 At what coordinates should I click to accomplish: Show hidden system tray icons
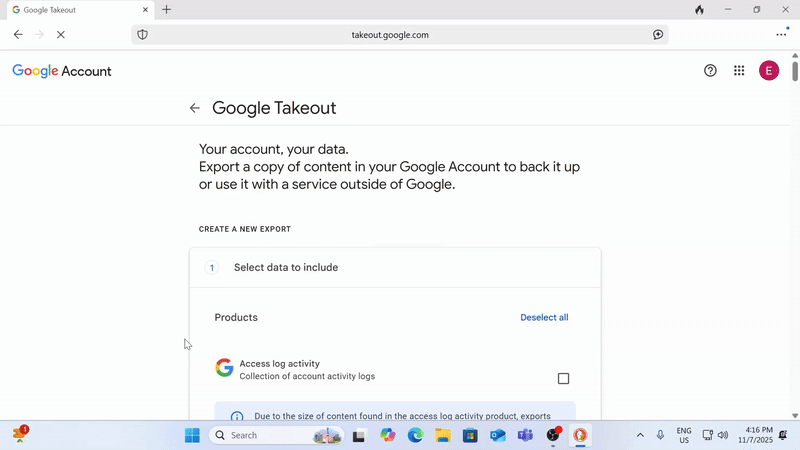[x=640, y=435]
